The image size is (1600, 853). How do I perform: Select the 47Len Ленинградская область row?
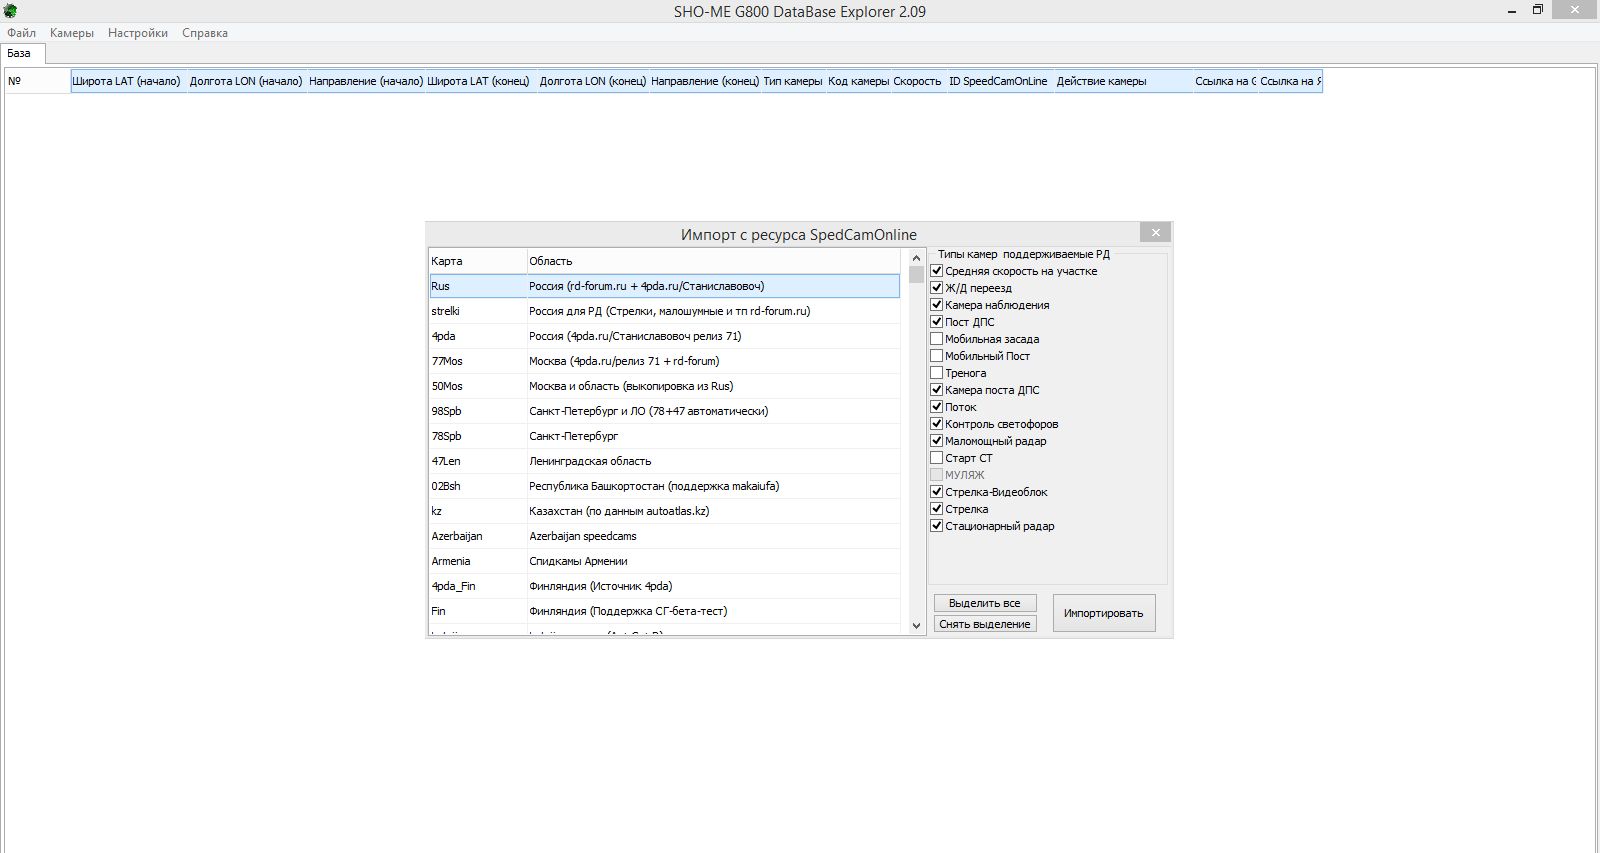[664, 461]
